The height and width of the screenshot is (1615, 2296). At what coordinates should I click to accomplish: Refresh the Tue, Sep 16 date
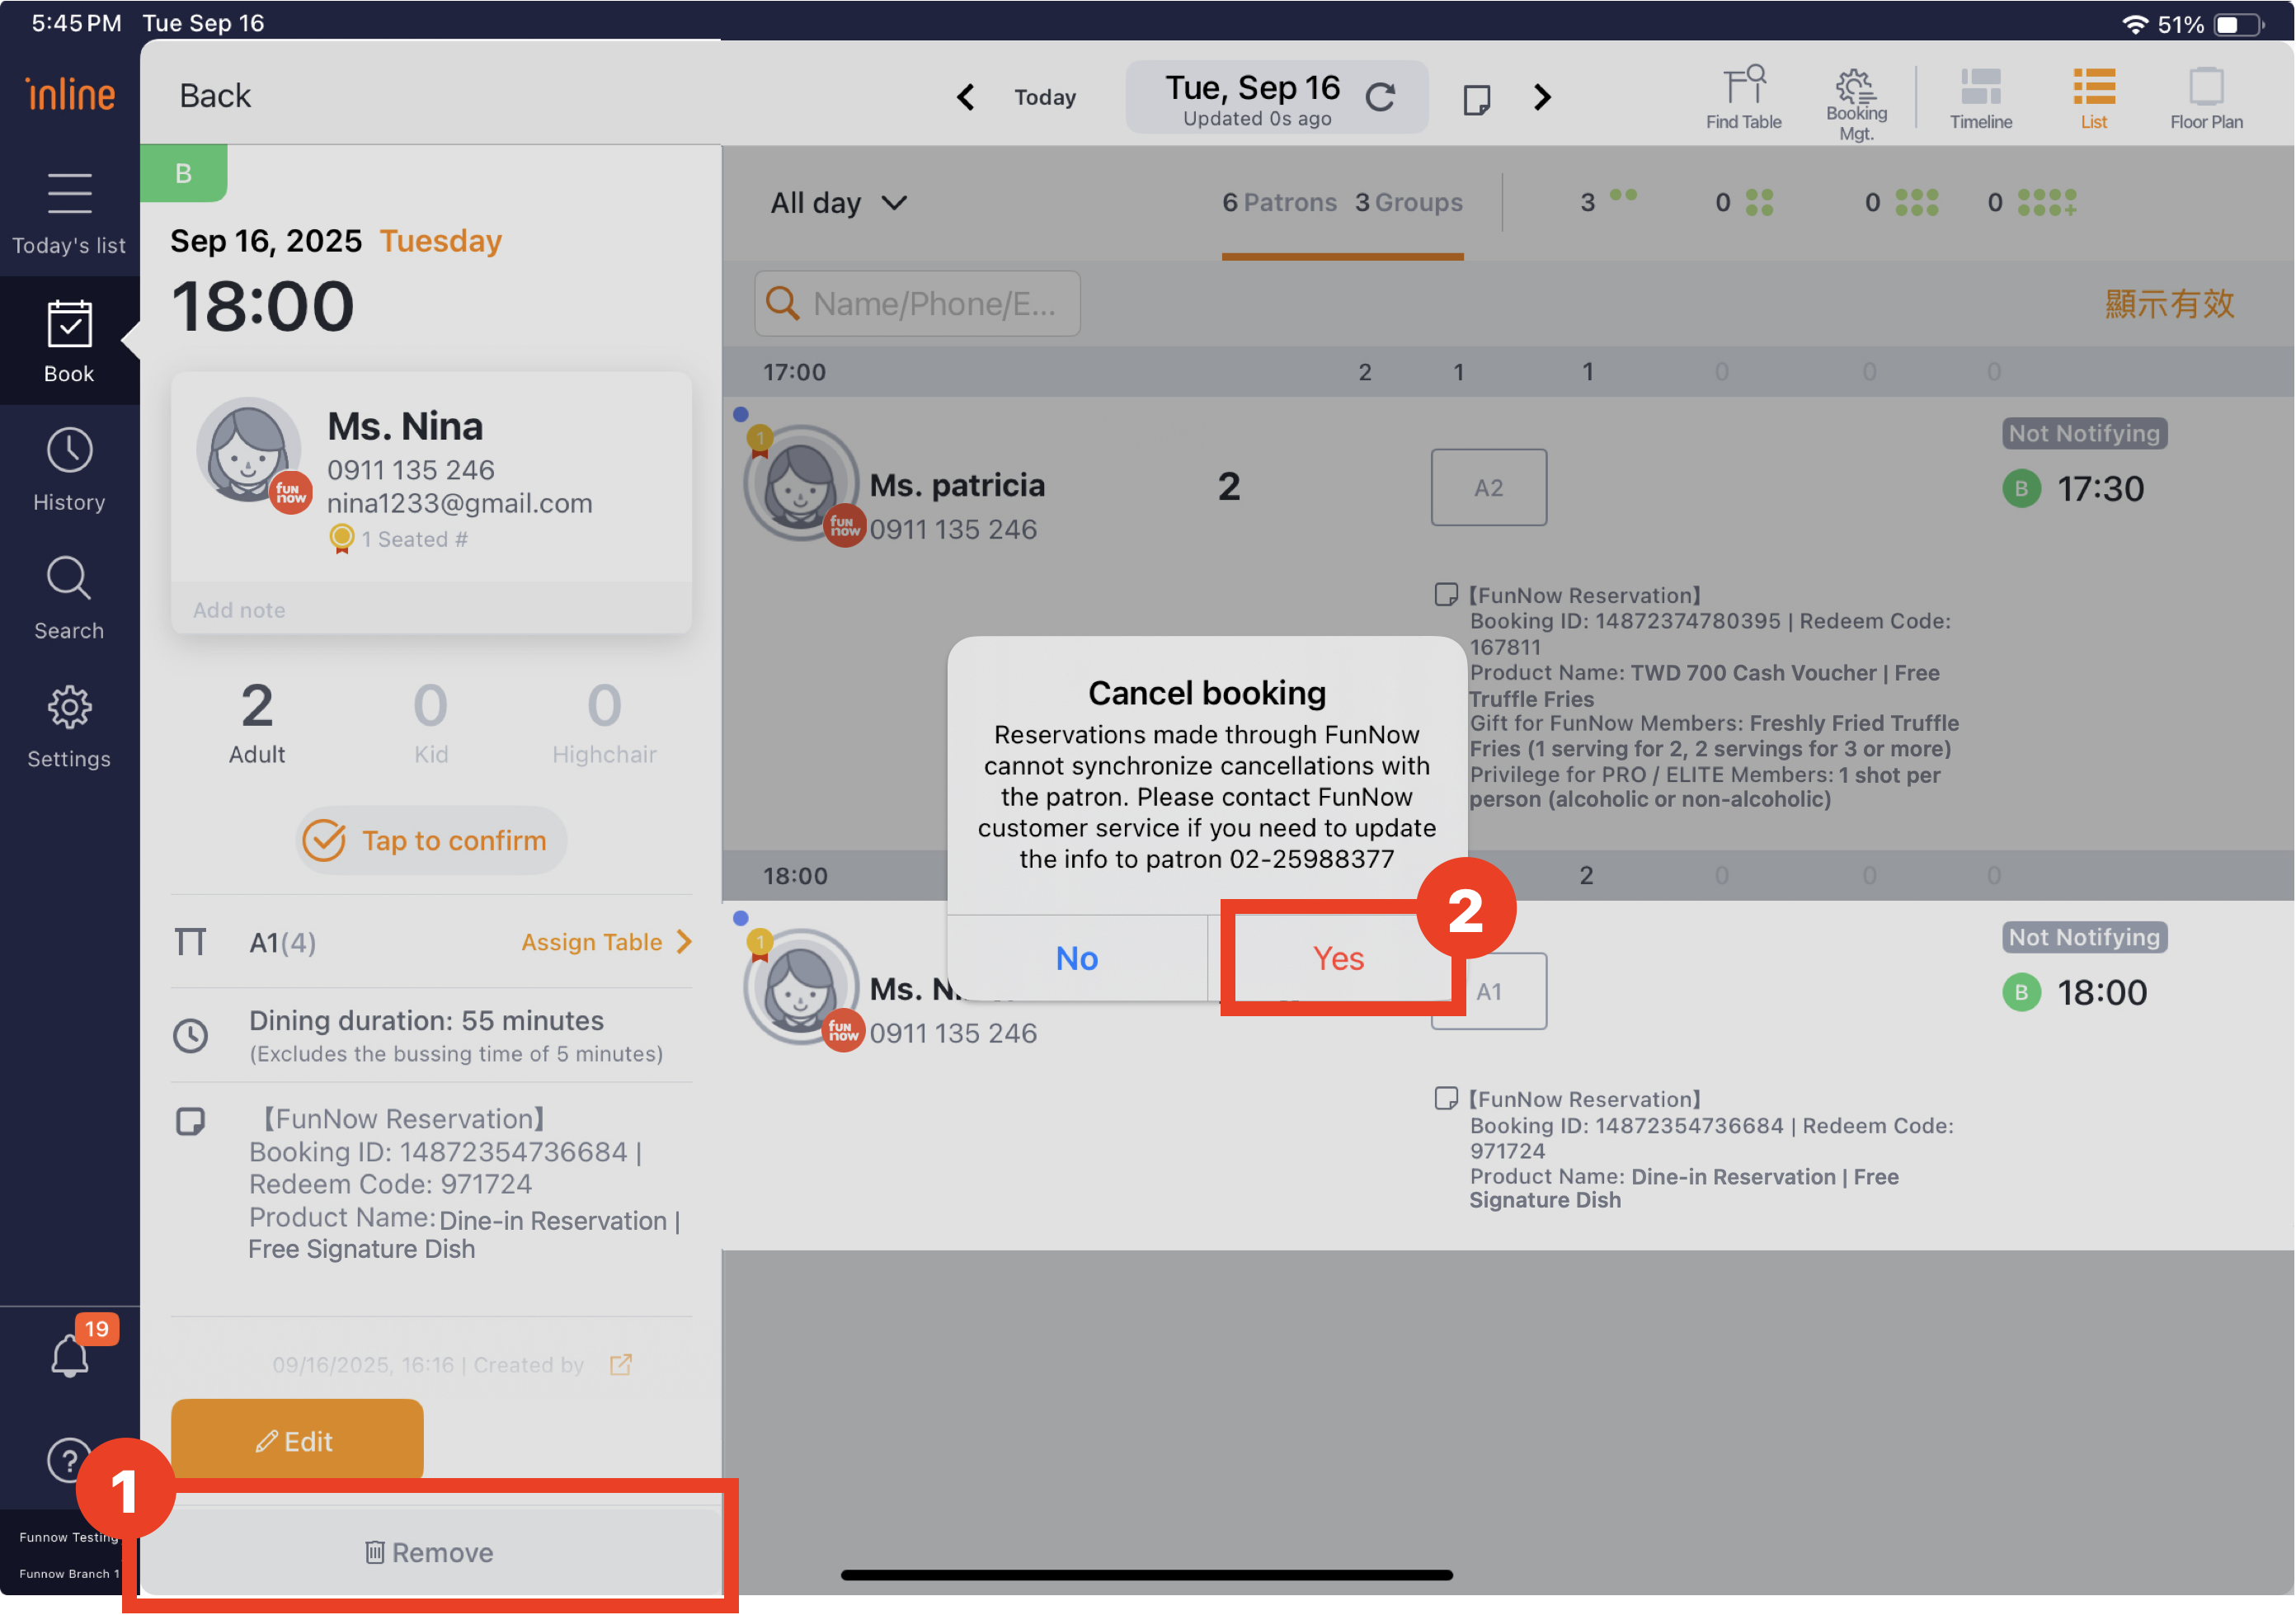[1381, 97]
